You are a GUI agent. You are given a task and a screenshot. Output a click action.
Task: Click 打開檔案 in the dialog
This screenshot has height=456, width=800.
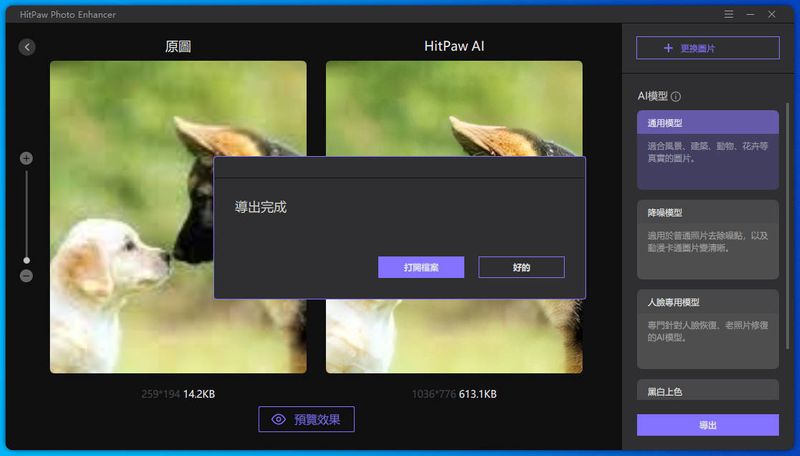[421, 267]
